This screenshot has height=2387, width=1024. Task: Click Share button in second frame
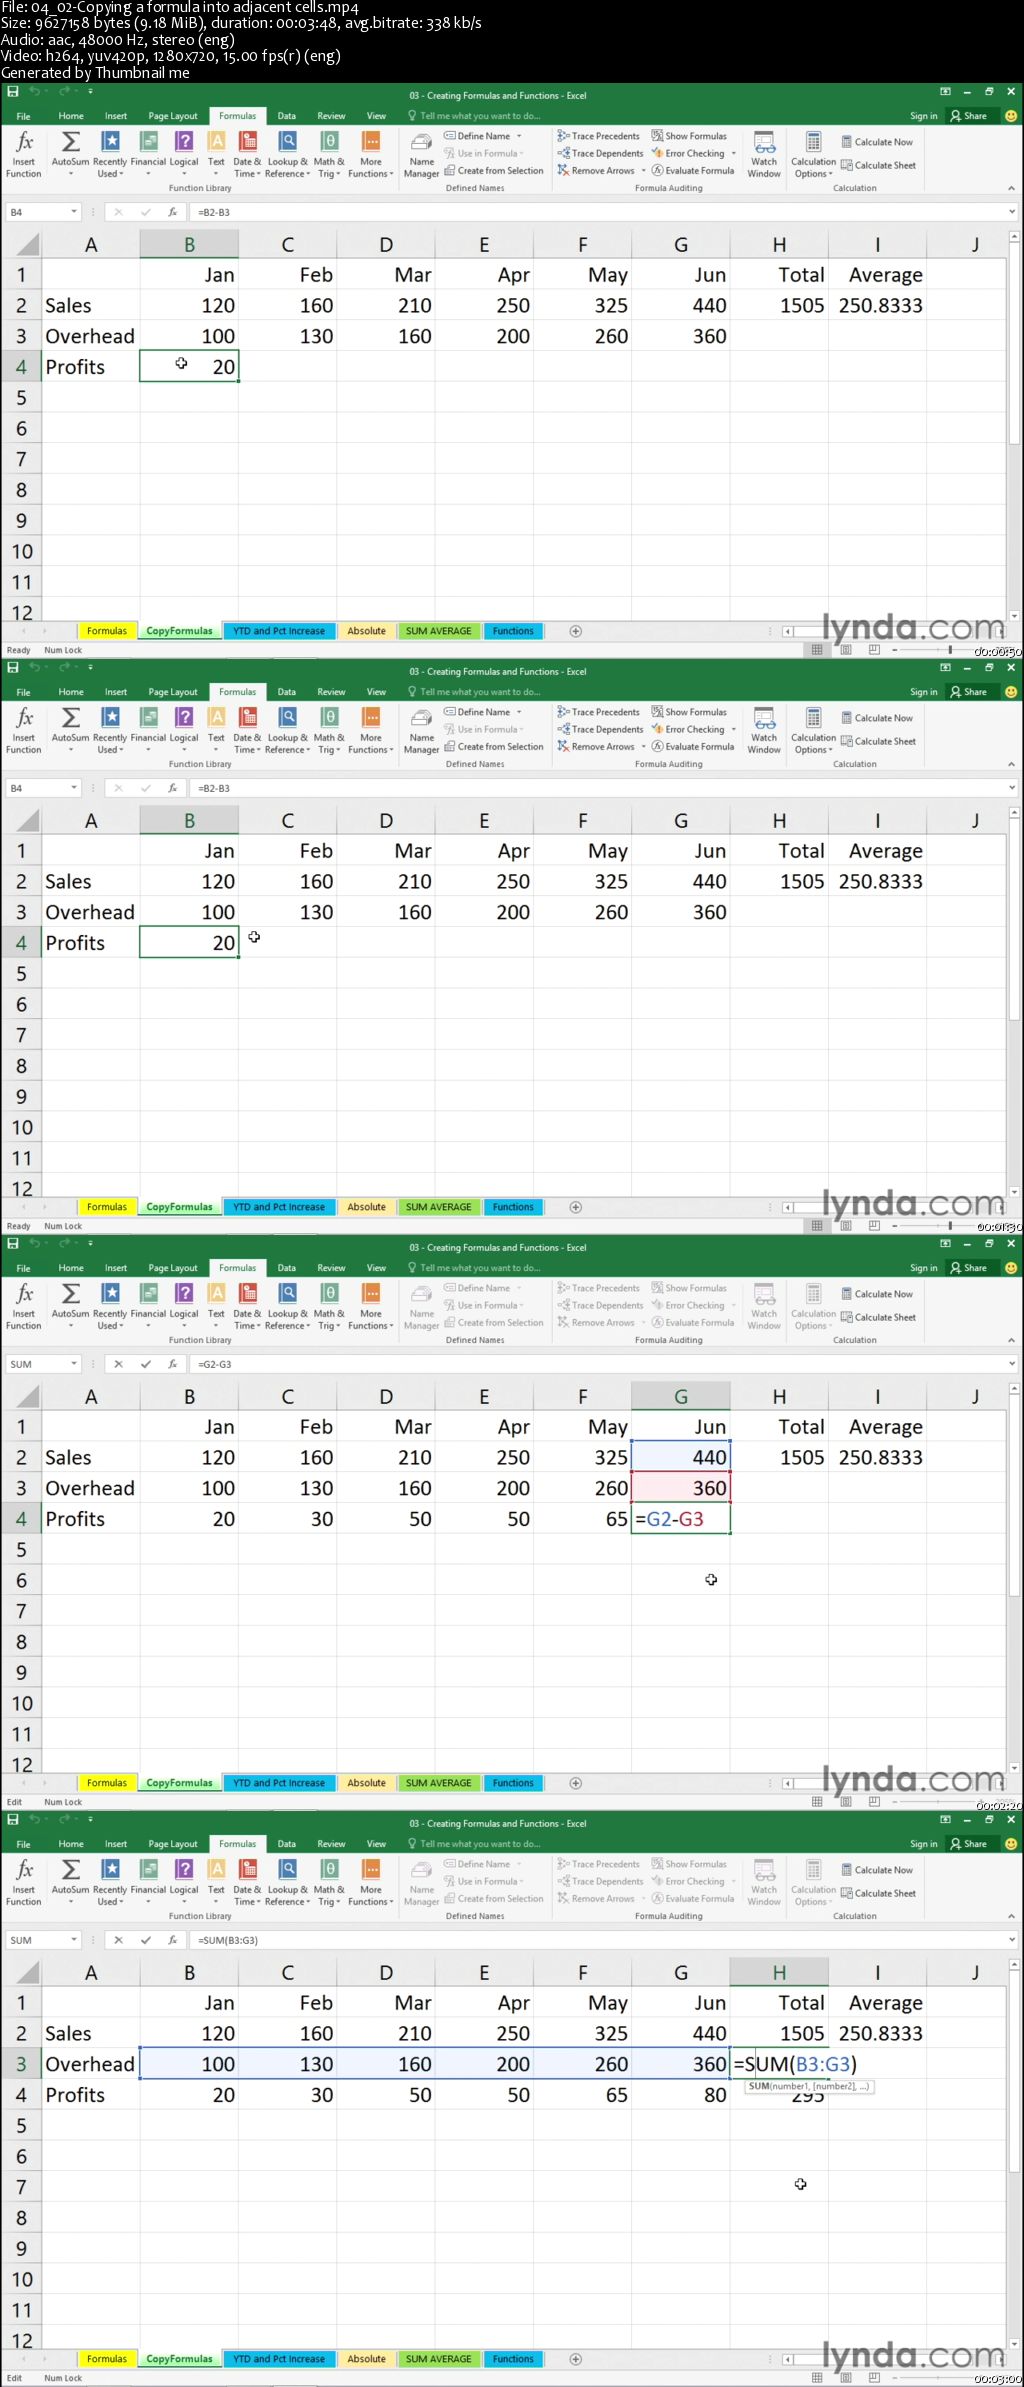pyautogui.click(x=969, y=692)
